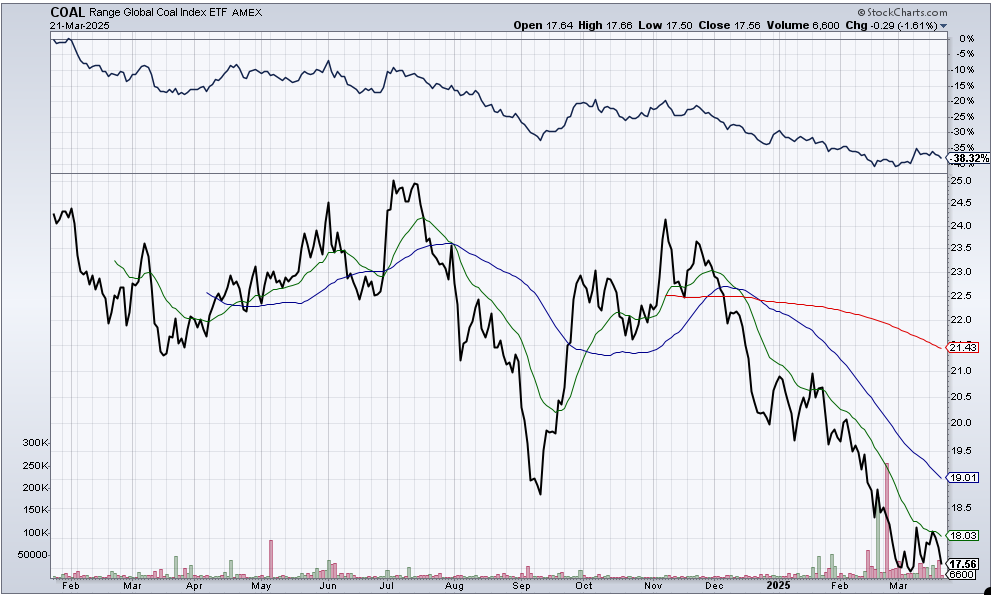Click the Apr month label
This screenshot has width=991, height=595.
pyautogui.click(x=194, y=586)
